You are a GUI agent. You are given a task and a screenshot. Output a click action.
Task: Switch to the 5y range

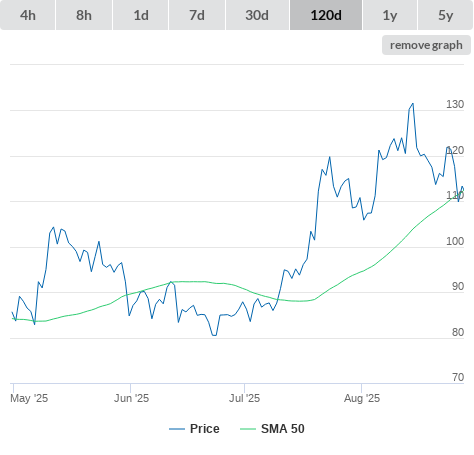pos(446,15)
